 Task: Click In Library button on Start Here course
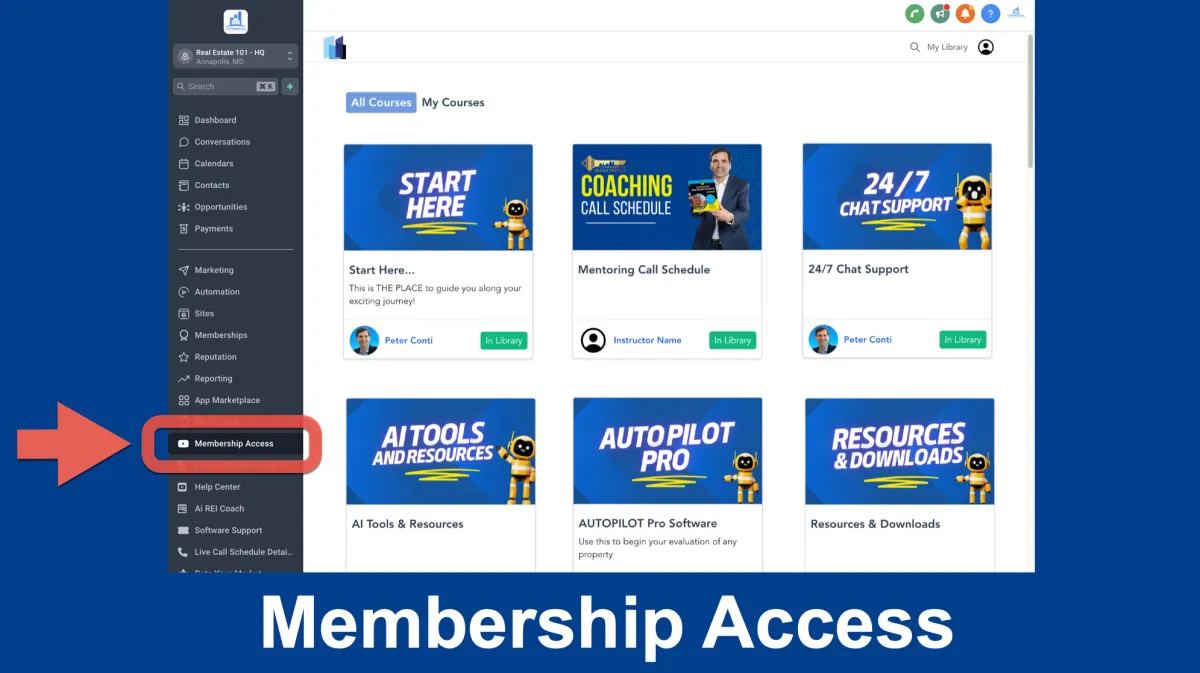tap(504, 341)
